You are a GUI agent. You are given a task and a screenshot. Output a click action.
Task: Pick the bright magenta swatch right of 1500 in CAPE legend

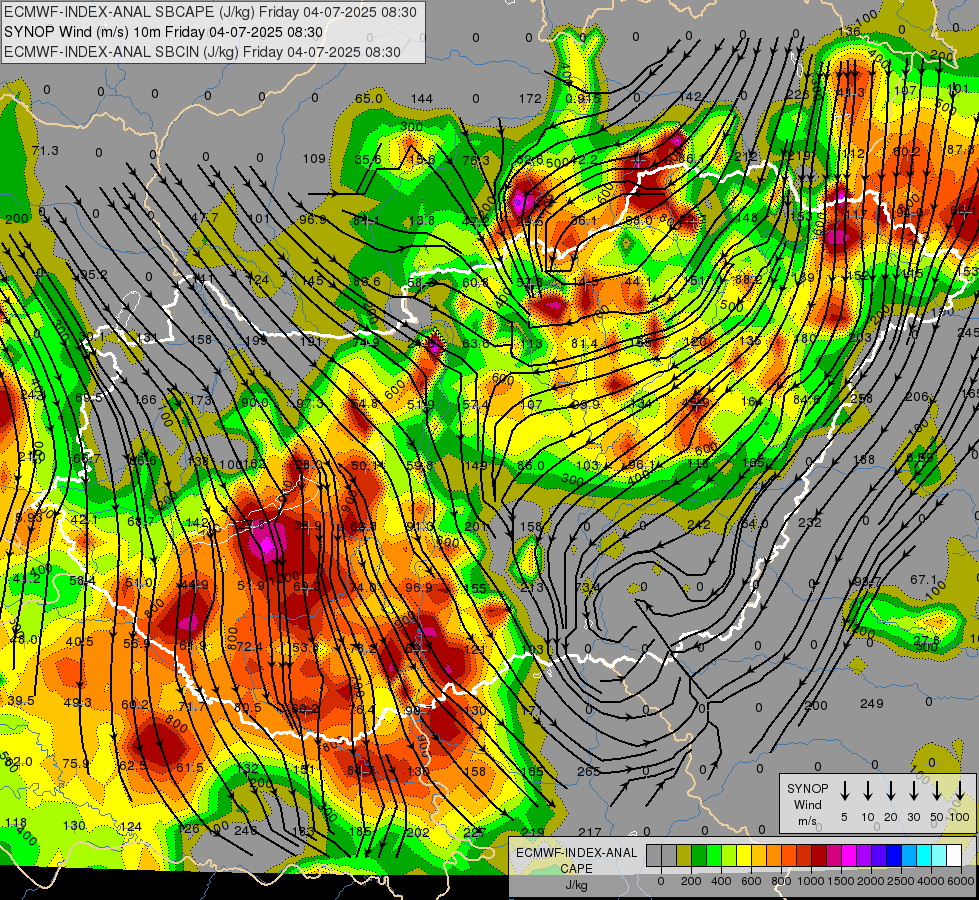(849, 855)
